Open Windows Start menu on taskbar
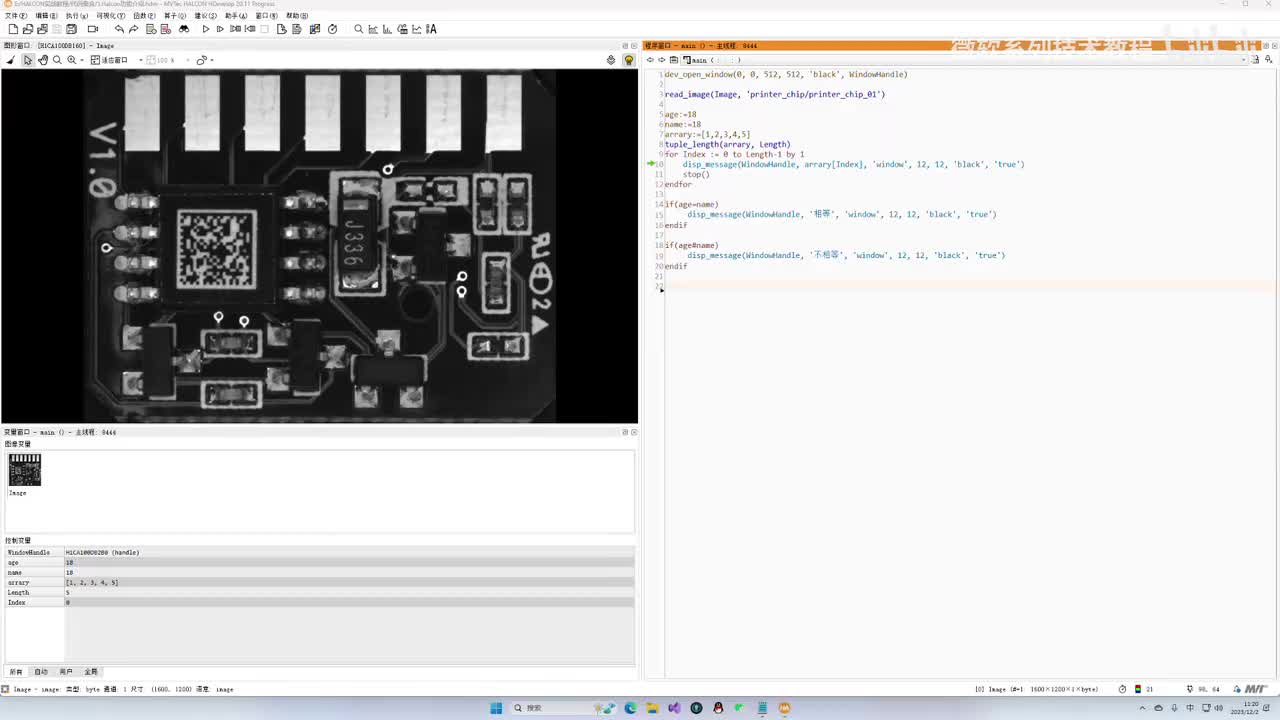The height and width of the screenshot is (720, 1280). [496, 708]
